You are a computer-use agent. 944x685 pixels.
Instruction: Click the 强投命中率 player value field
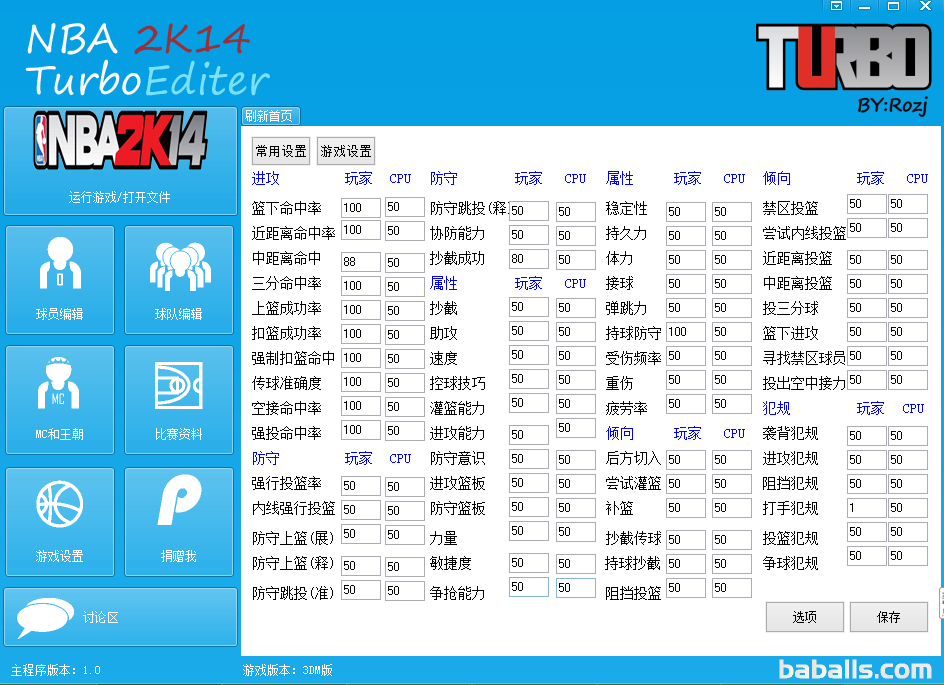[361, 430]
